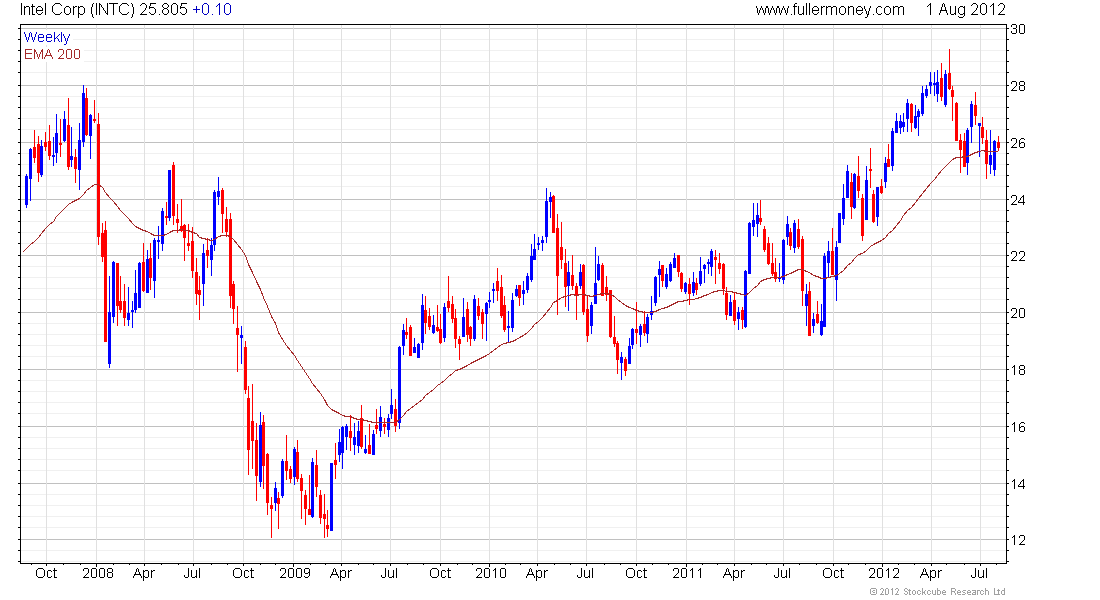Image resolution: width=1100 pixels, height=600 pixels.
Task: Click the Jul label between 2011 and 2012
Action: (x=782, y=573)
